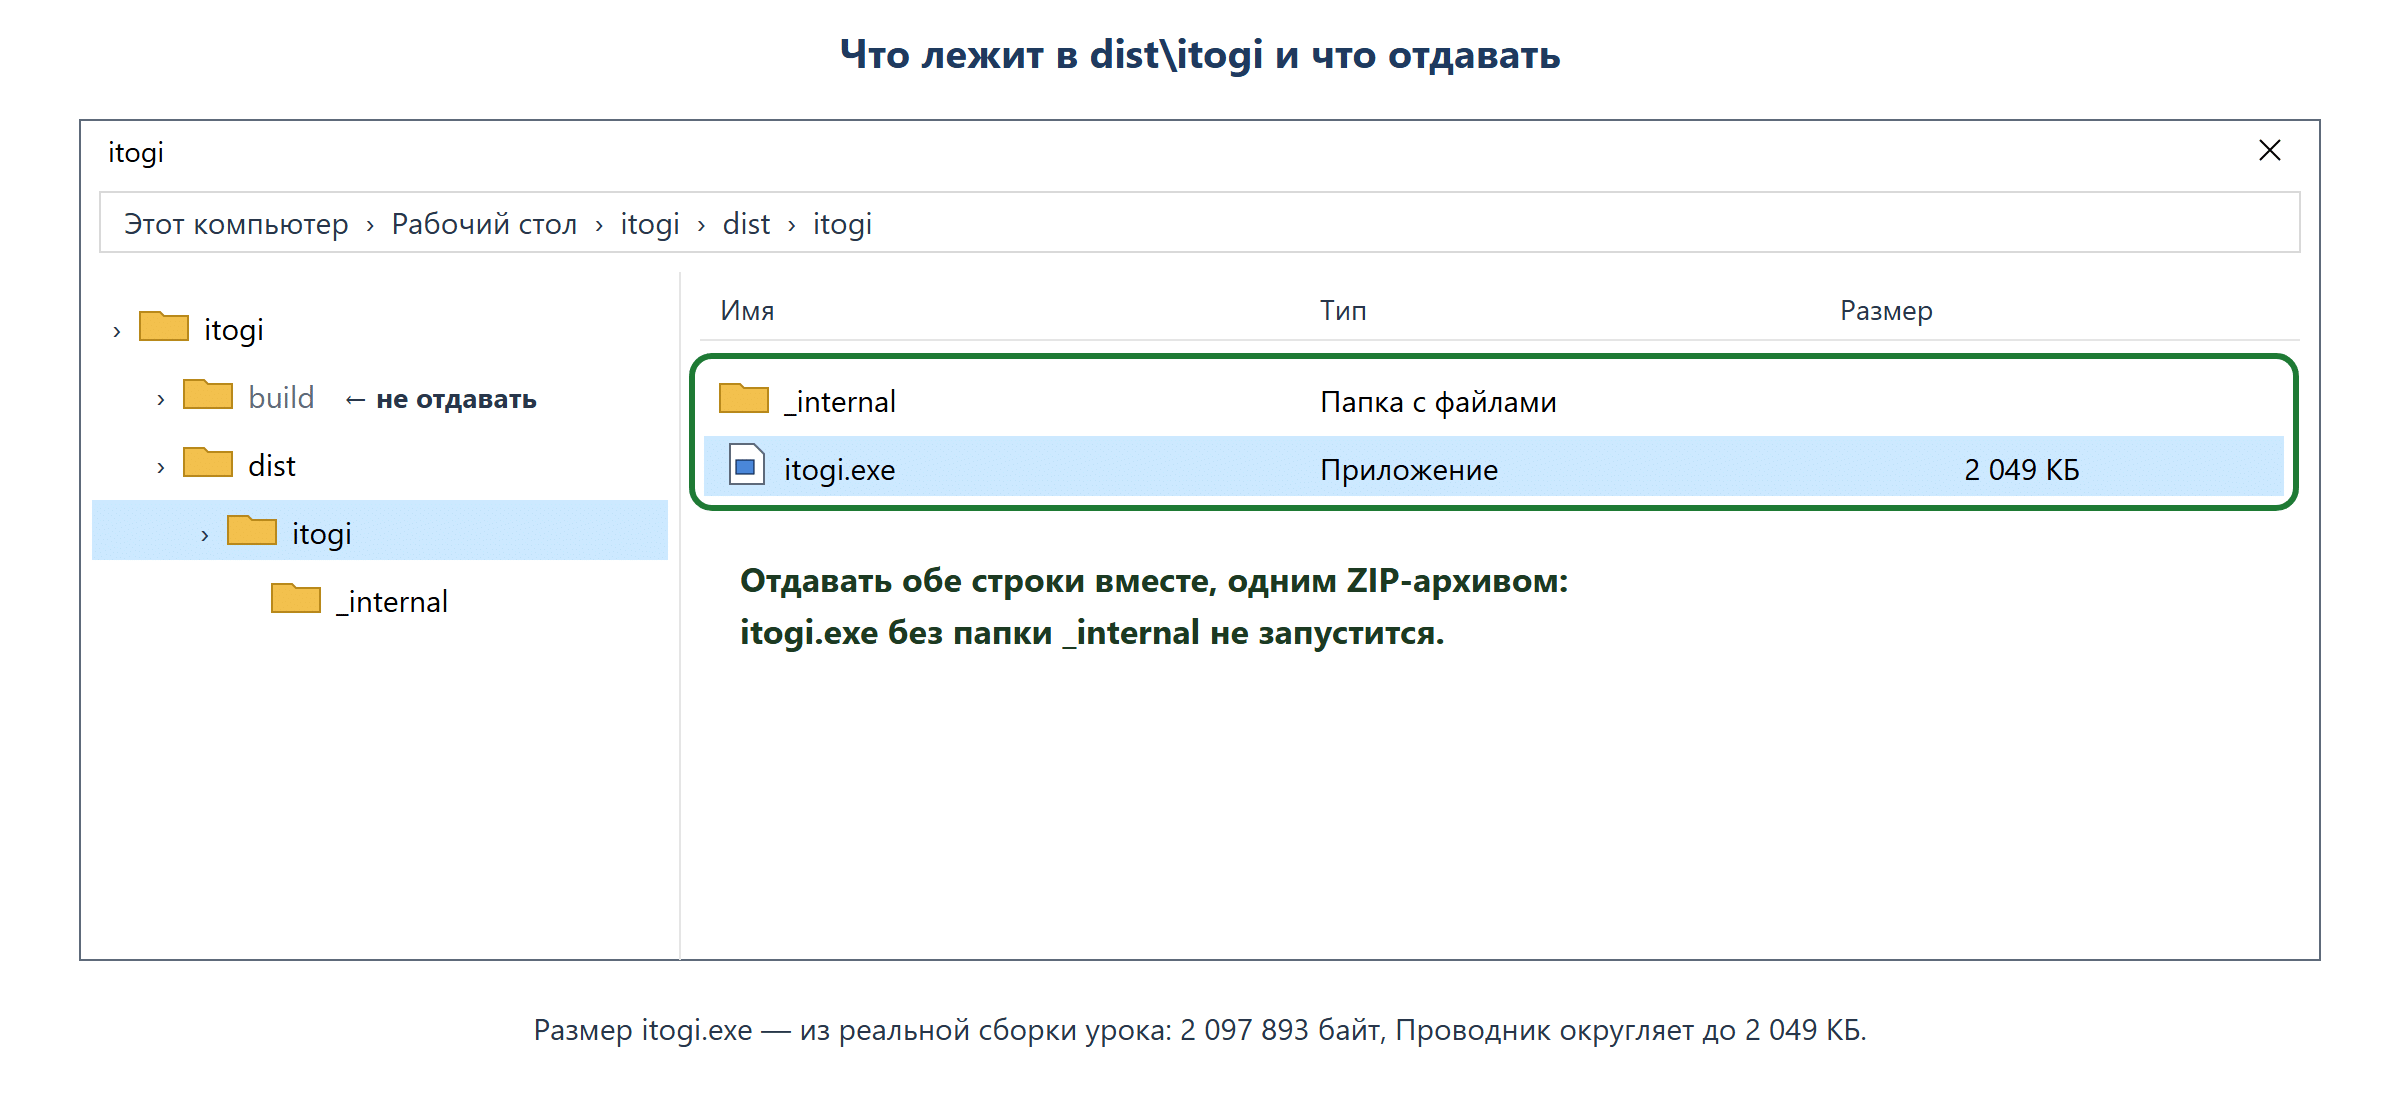
Task: Open first itogi breadcrumb after Рабочий стол
Action: click(x=650, y=224)
